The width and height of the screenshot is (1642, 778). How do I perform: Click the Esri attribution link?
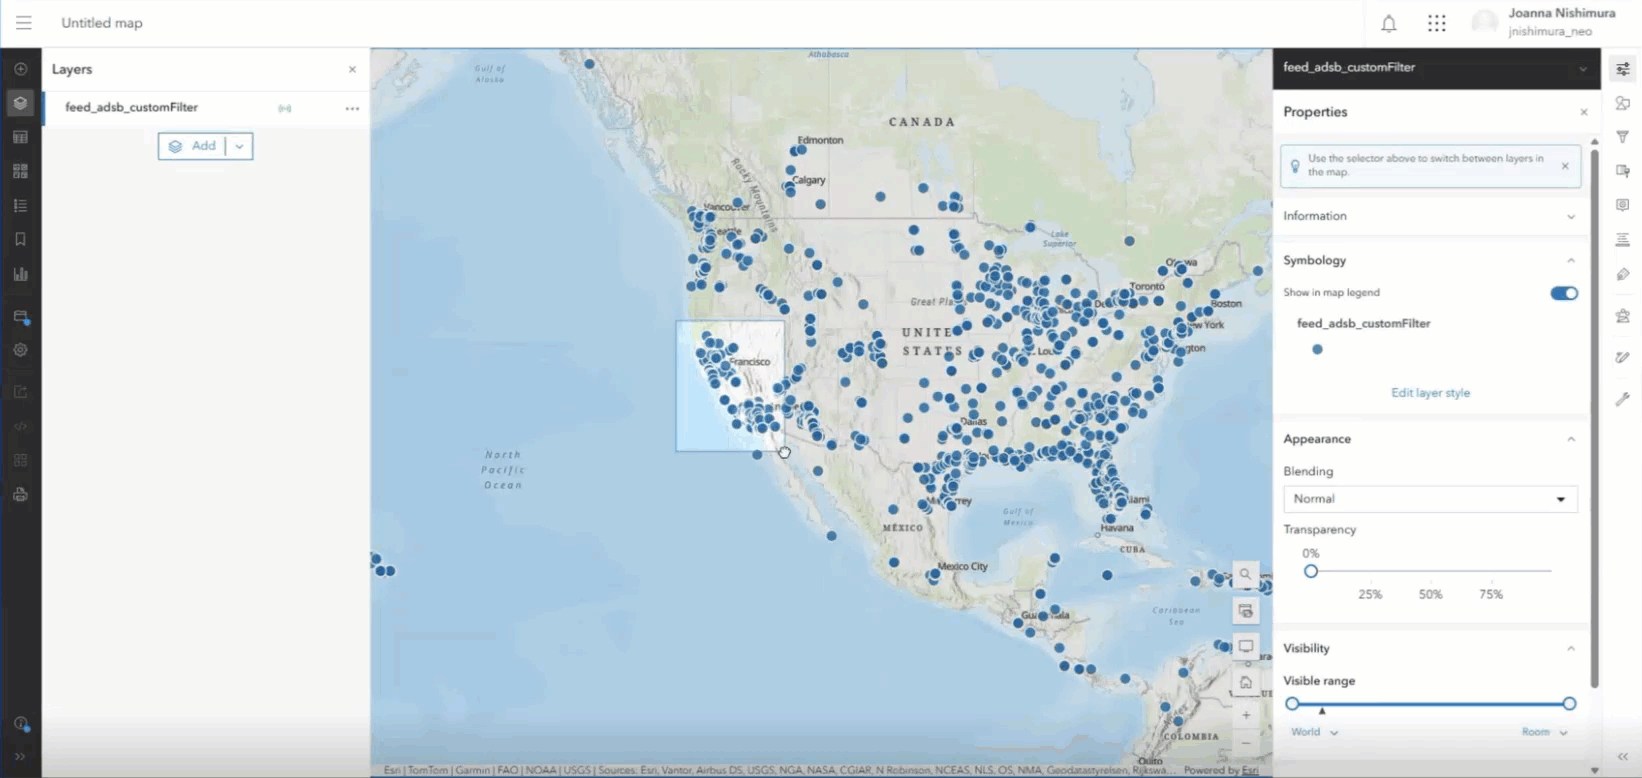[1250, 770]
